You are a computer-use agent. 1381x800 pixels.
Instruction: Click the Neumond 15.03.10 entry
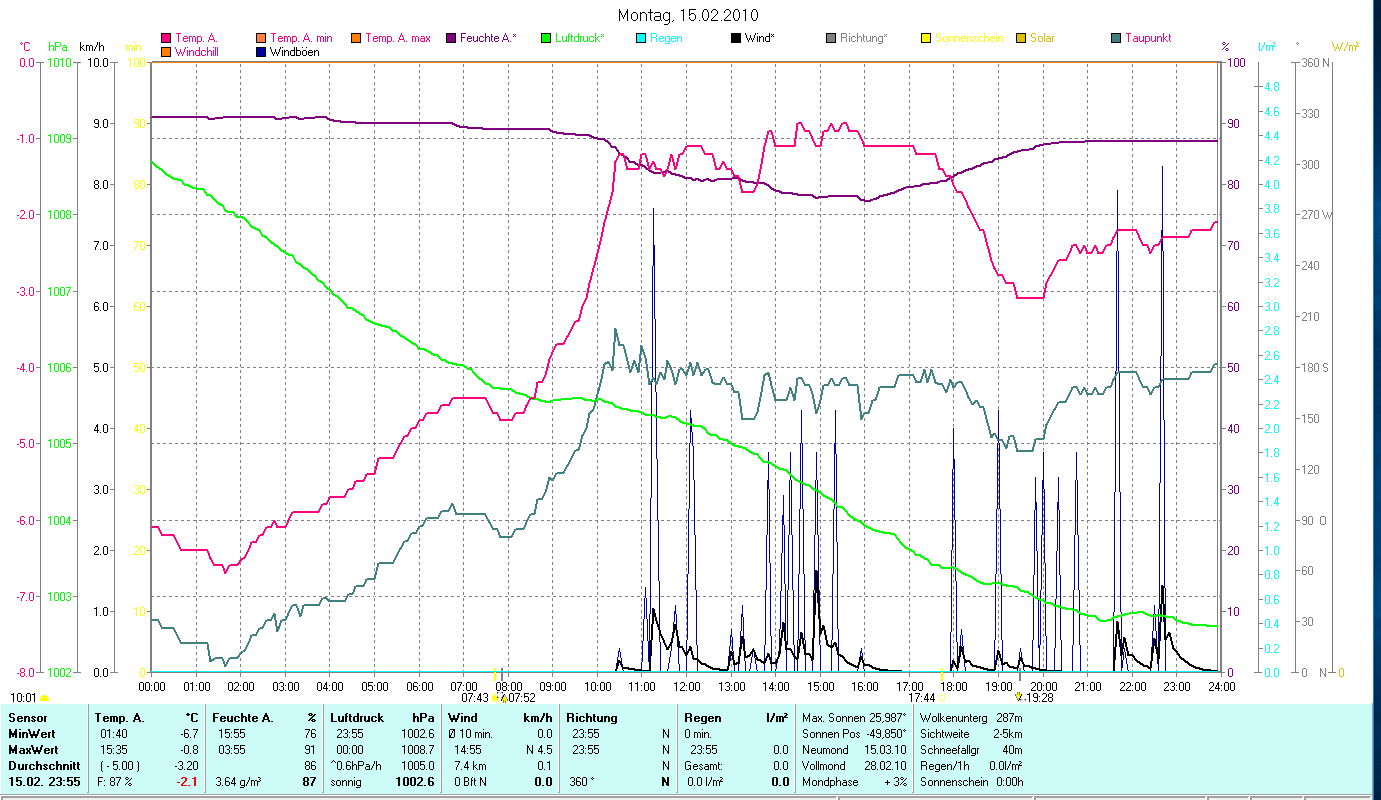pyautogui.click(x=854, y=749)
